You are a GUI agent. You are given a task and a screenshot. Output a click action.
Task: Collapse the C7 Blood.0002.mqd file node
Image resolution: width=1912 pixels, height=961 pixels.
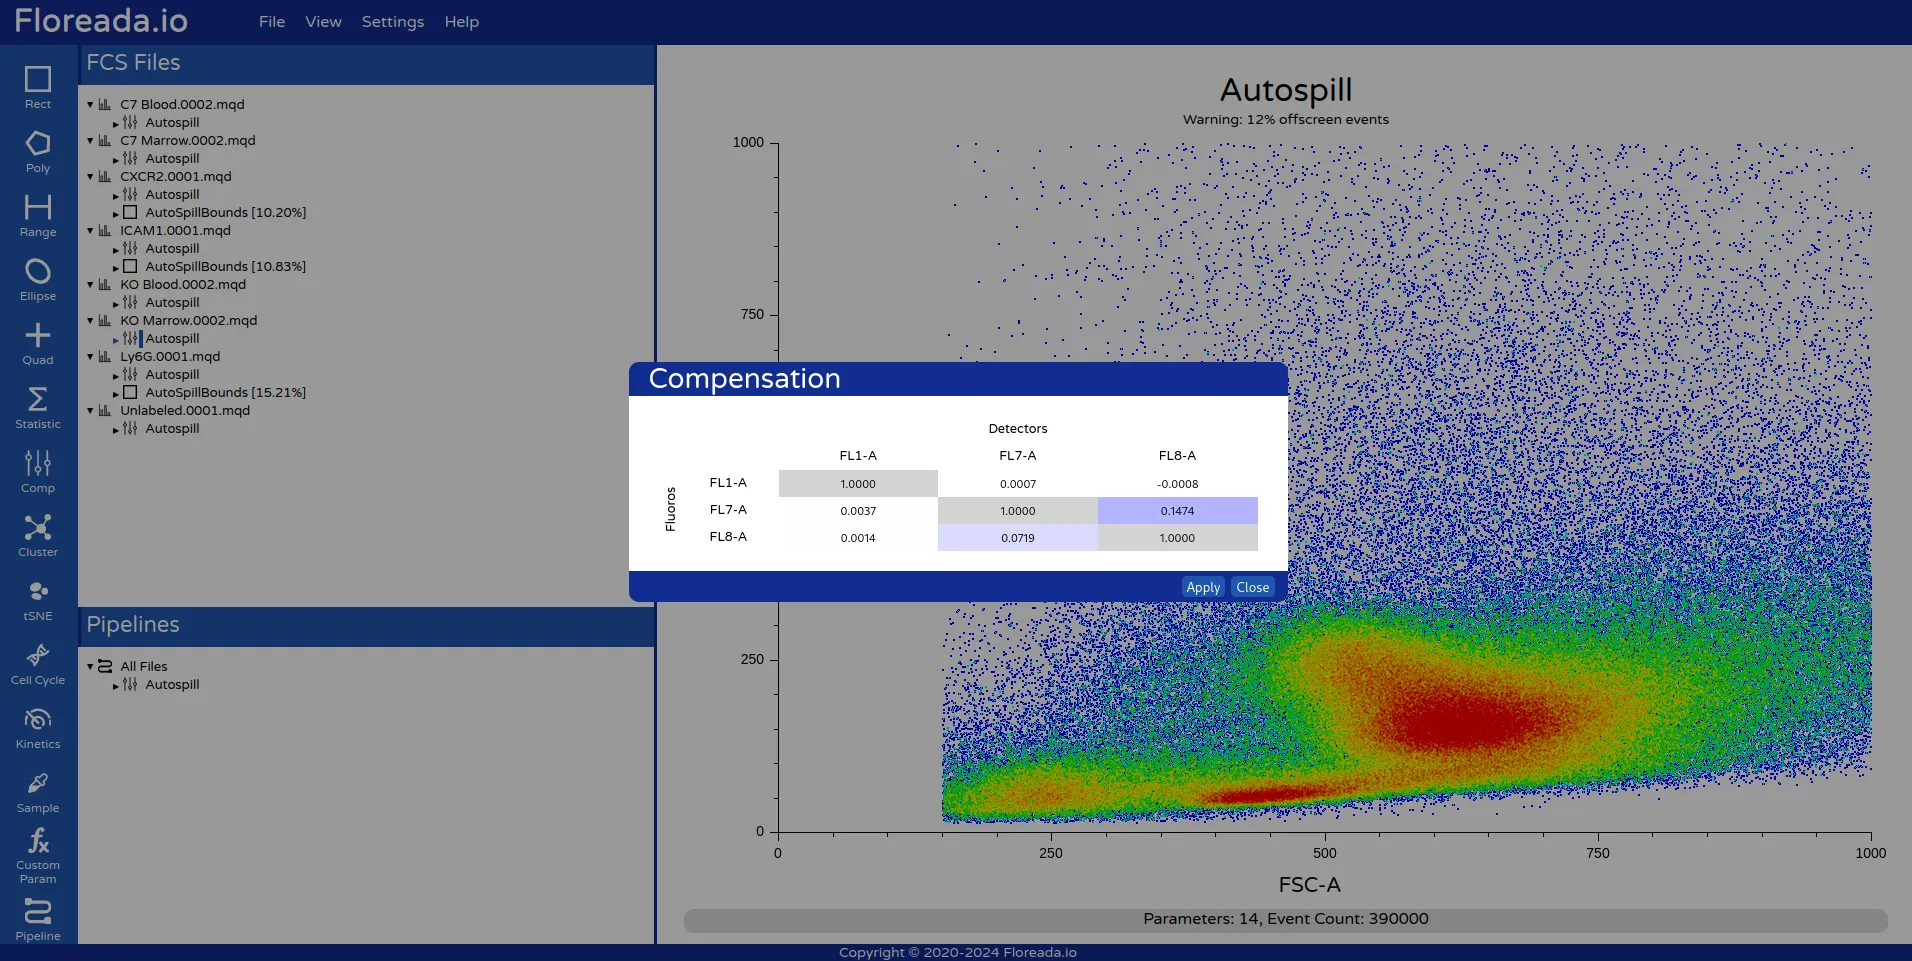90,105
